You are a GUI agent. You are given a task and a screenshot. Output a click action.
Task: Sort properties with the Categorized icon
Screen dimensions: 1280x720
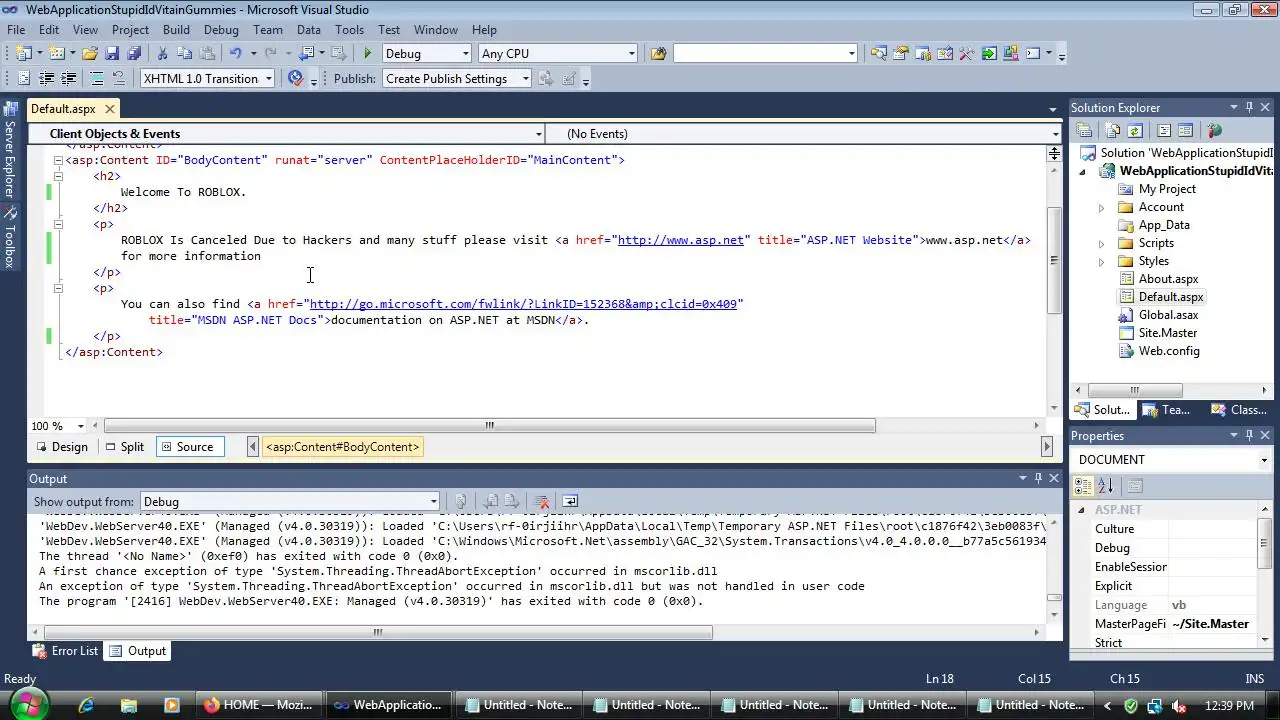coord(1083,486)
